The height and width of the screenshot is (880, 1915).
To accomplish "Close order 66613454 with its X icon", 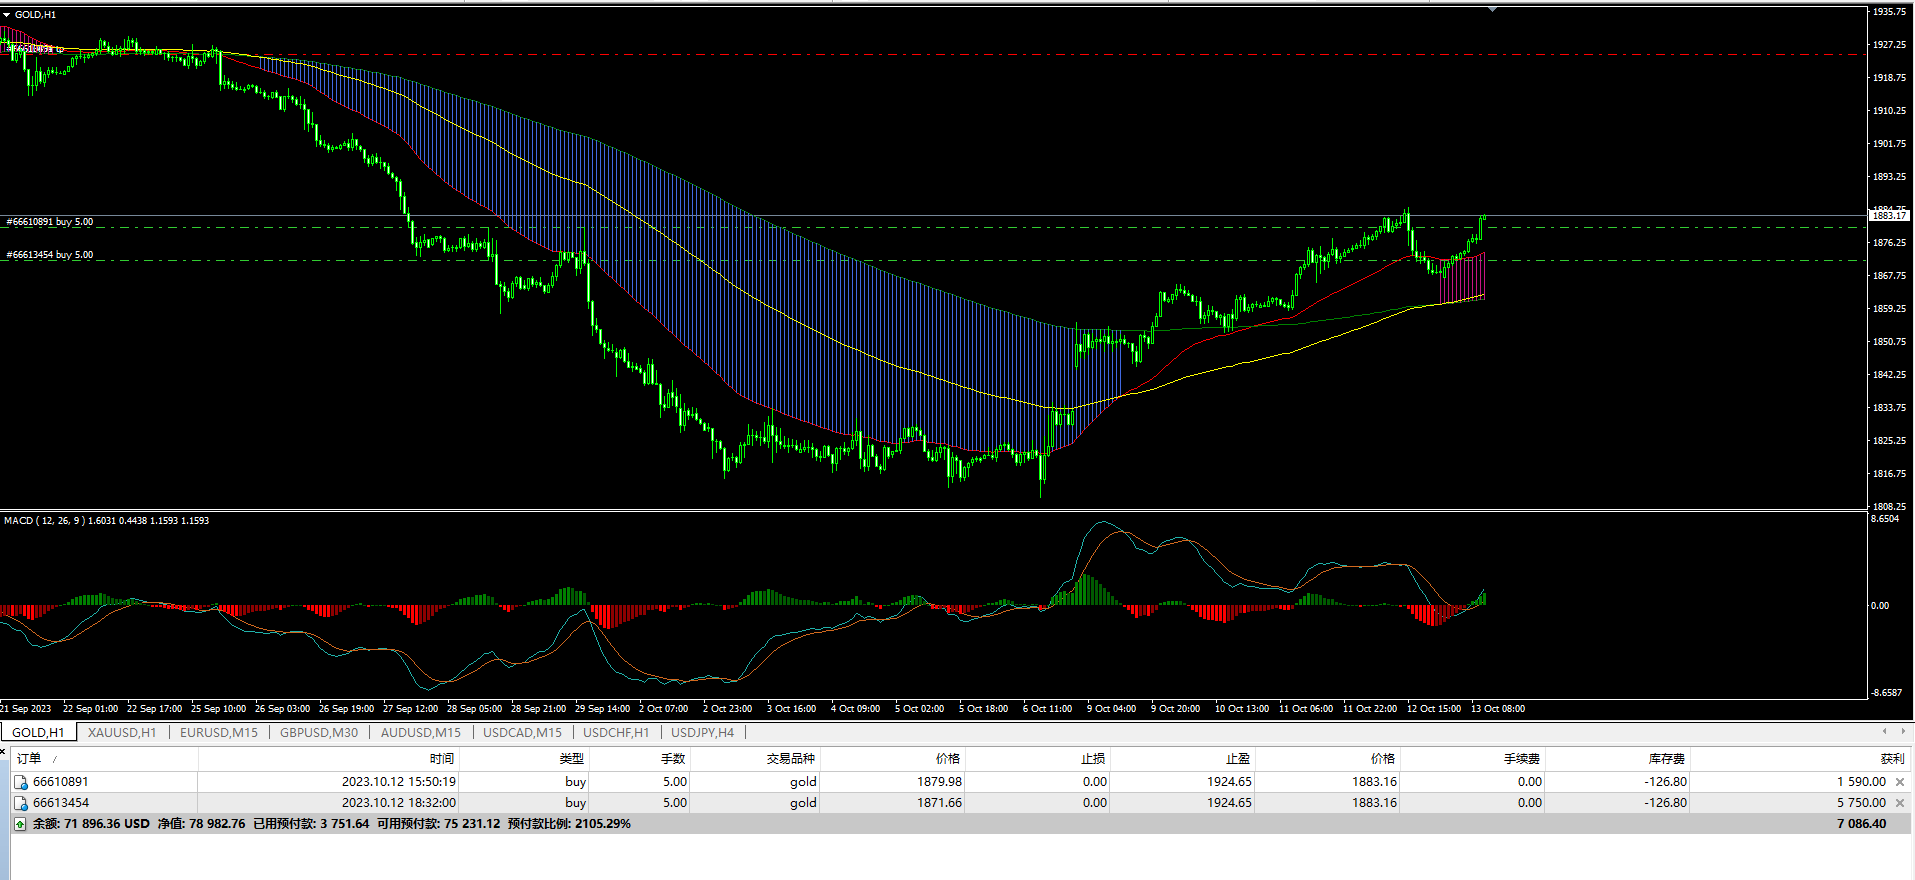I will 1900,803.
